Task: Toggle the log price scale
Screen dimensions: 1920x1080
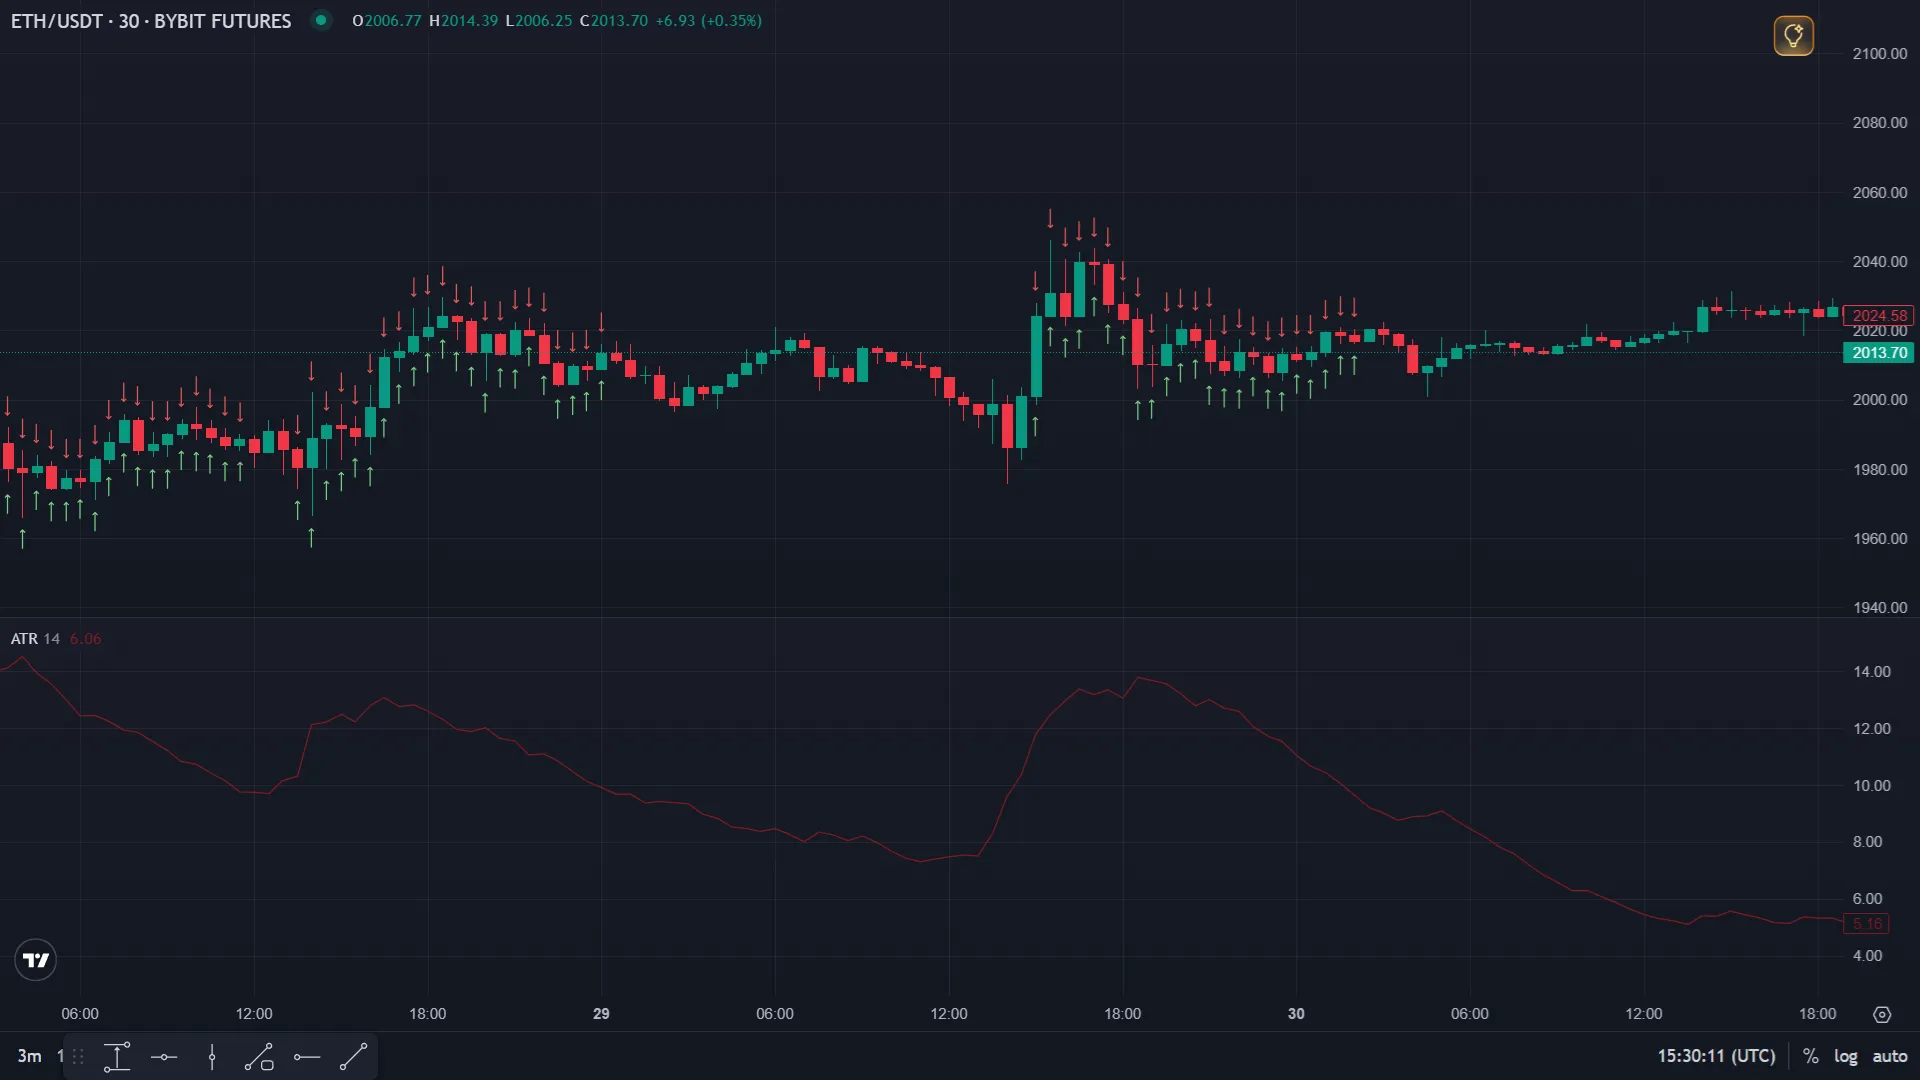Action: pyautogui.click(x=1845, y=1056)
